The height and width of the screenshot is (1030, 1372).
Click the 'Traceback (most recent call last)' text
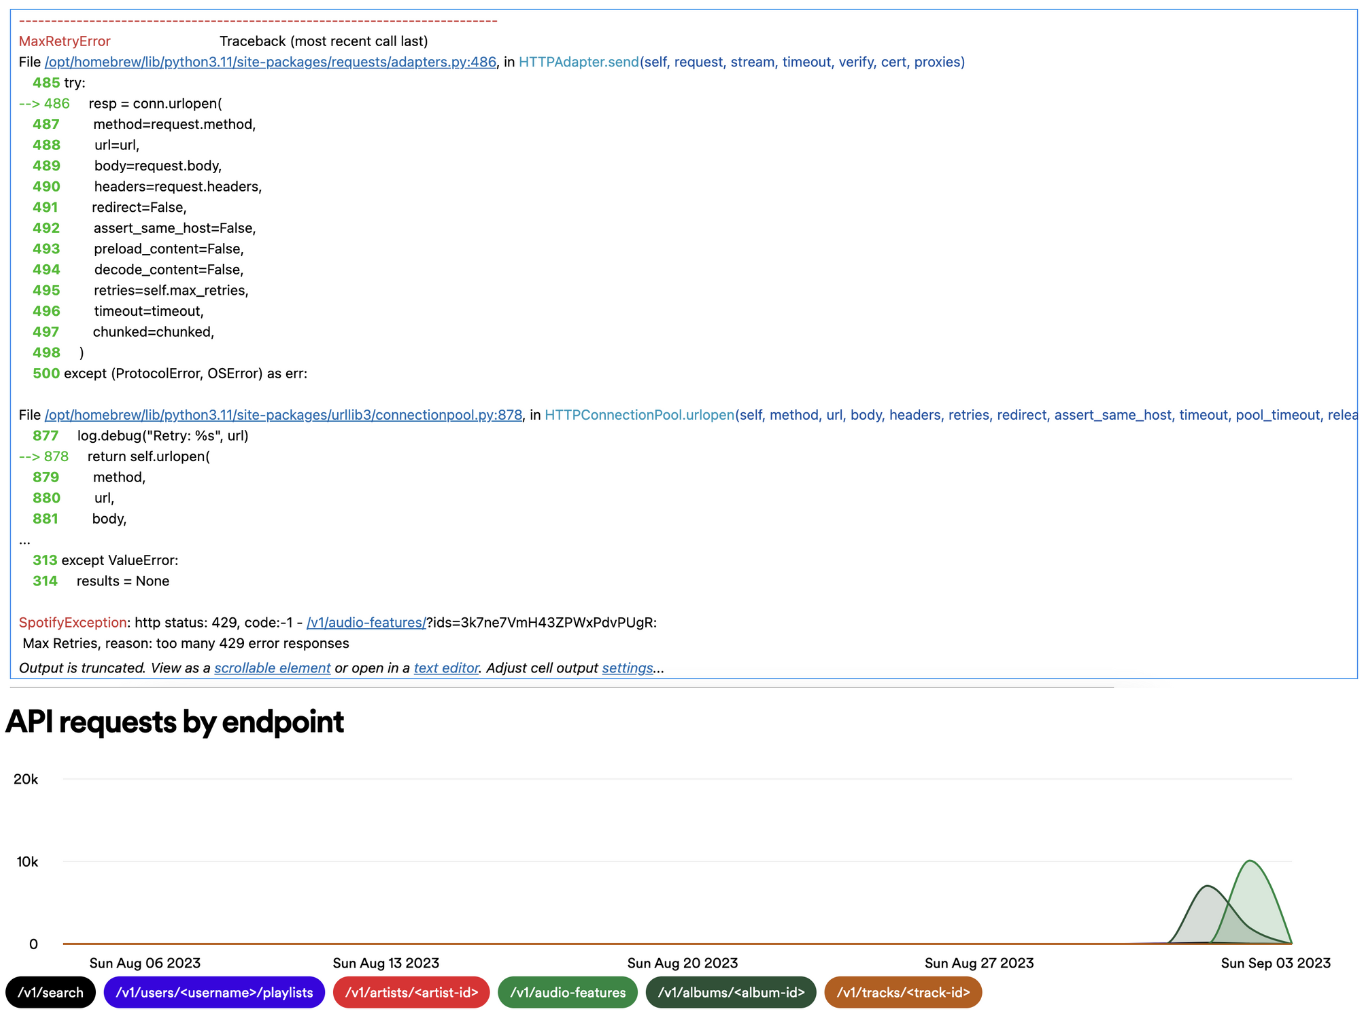324,41
